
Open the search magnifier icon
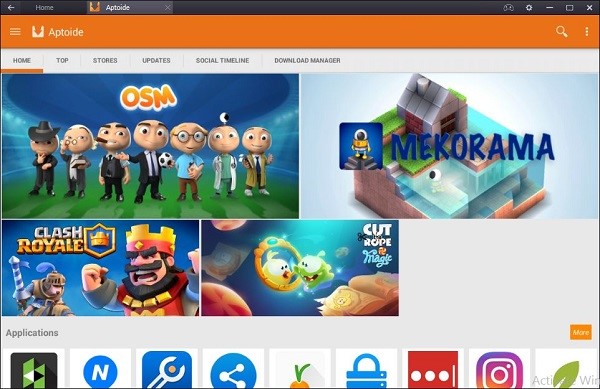pyautogui.click(x=561, y=32)
